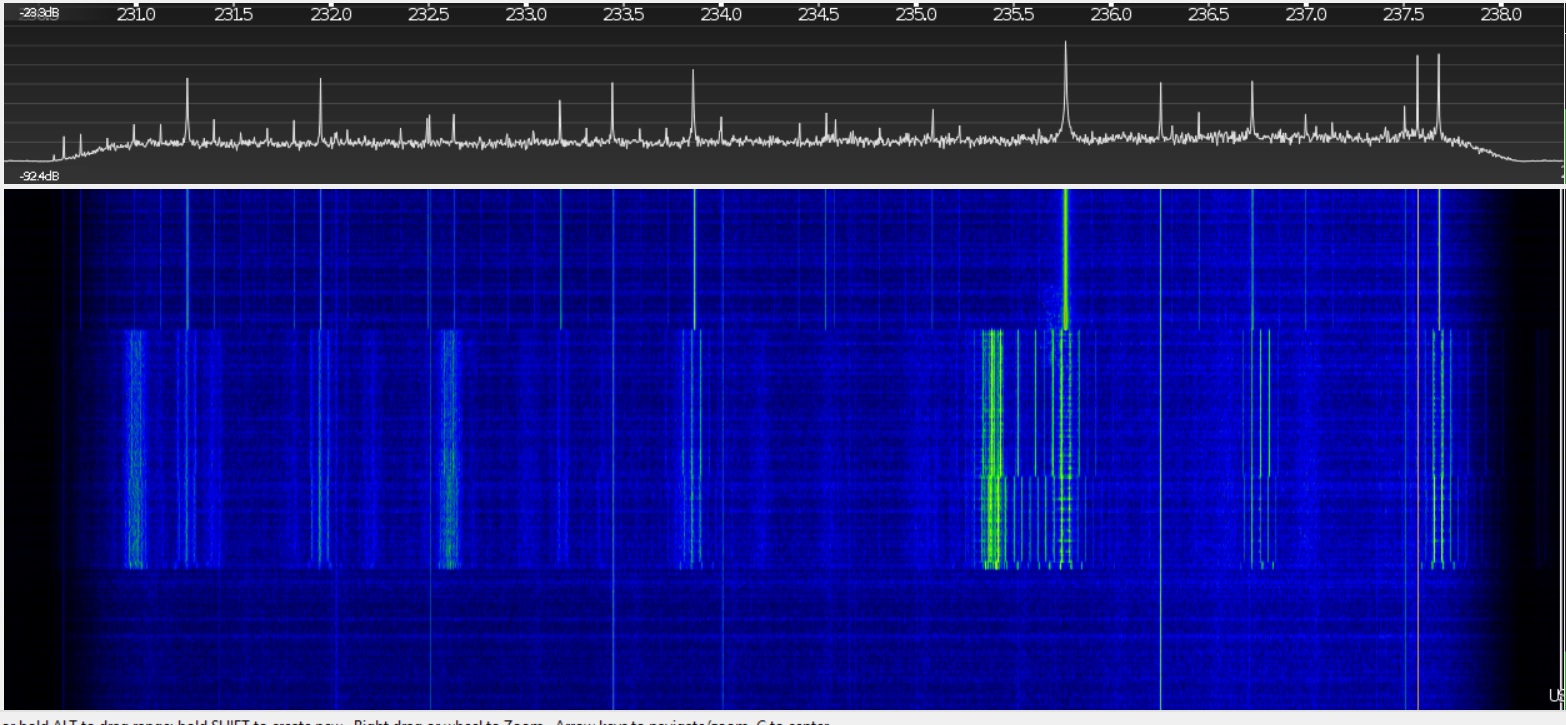Screen dimensions: 1566x725
Task: Click the status bar hint text at bottom
Action: (415, 720)
